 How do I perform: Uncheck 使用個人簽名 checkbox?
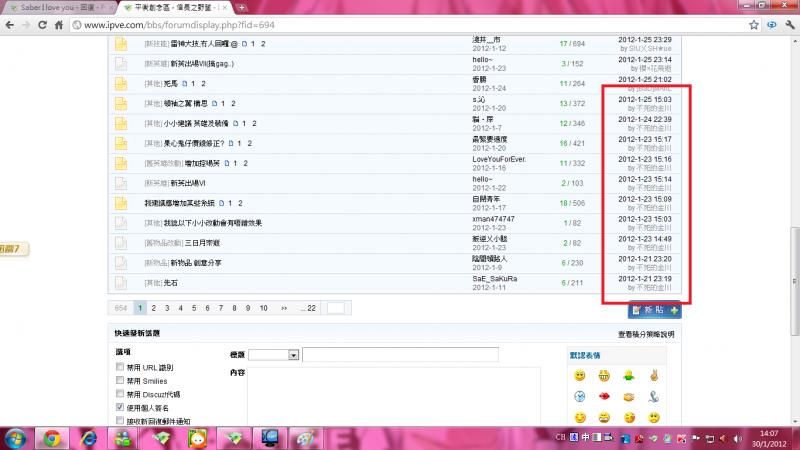pos(119,407)
